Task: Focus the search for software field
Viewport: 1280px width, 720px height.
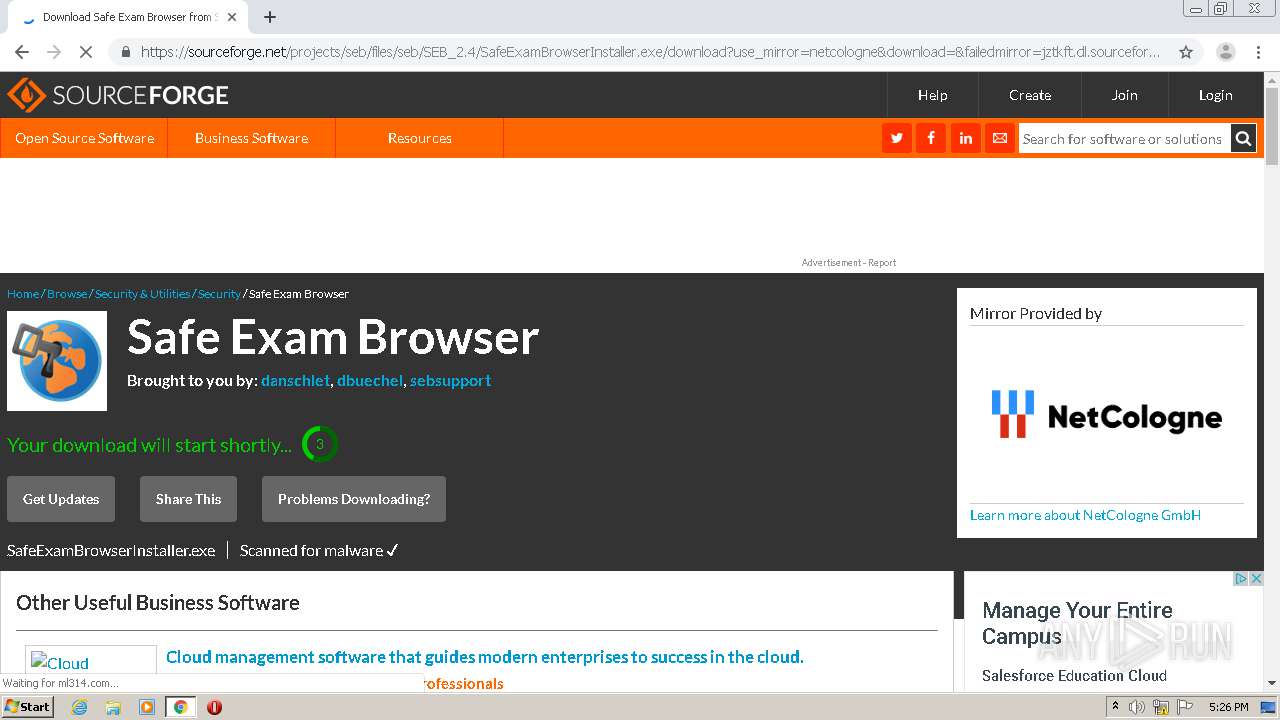Action: 1124,139
